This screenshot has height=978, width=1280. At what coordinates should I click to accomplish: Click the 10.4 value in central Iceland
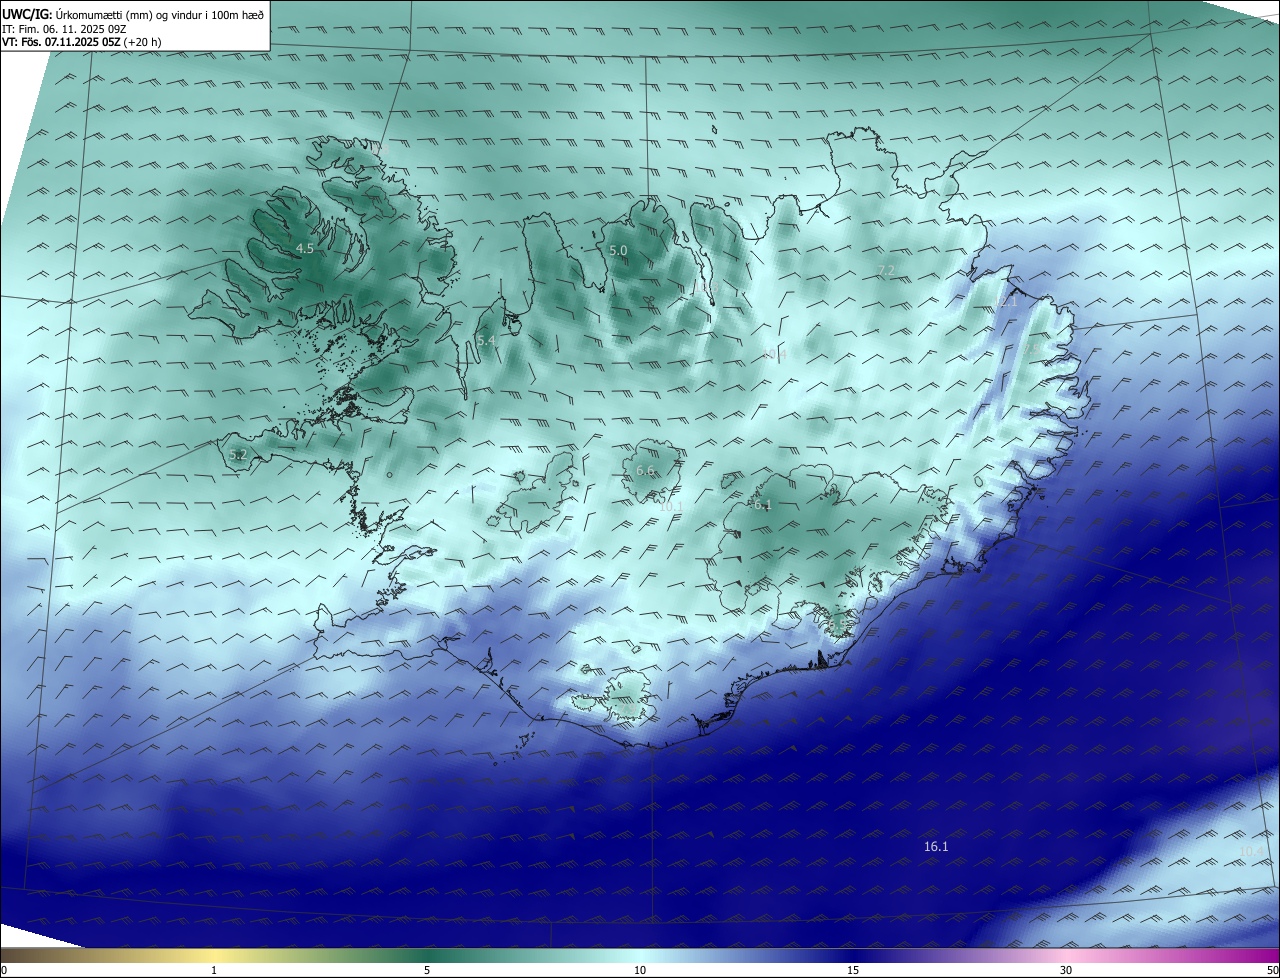pyautogui.click(x=775, y=354)
